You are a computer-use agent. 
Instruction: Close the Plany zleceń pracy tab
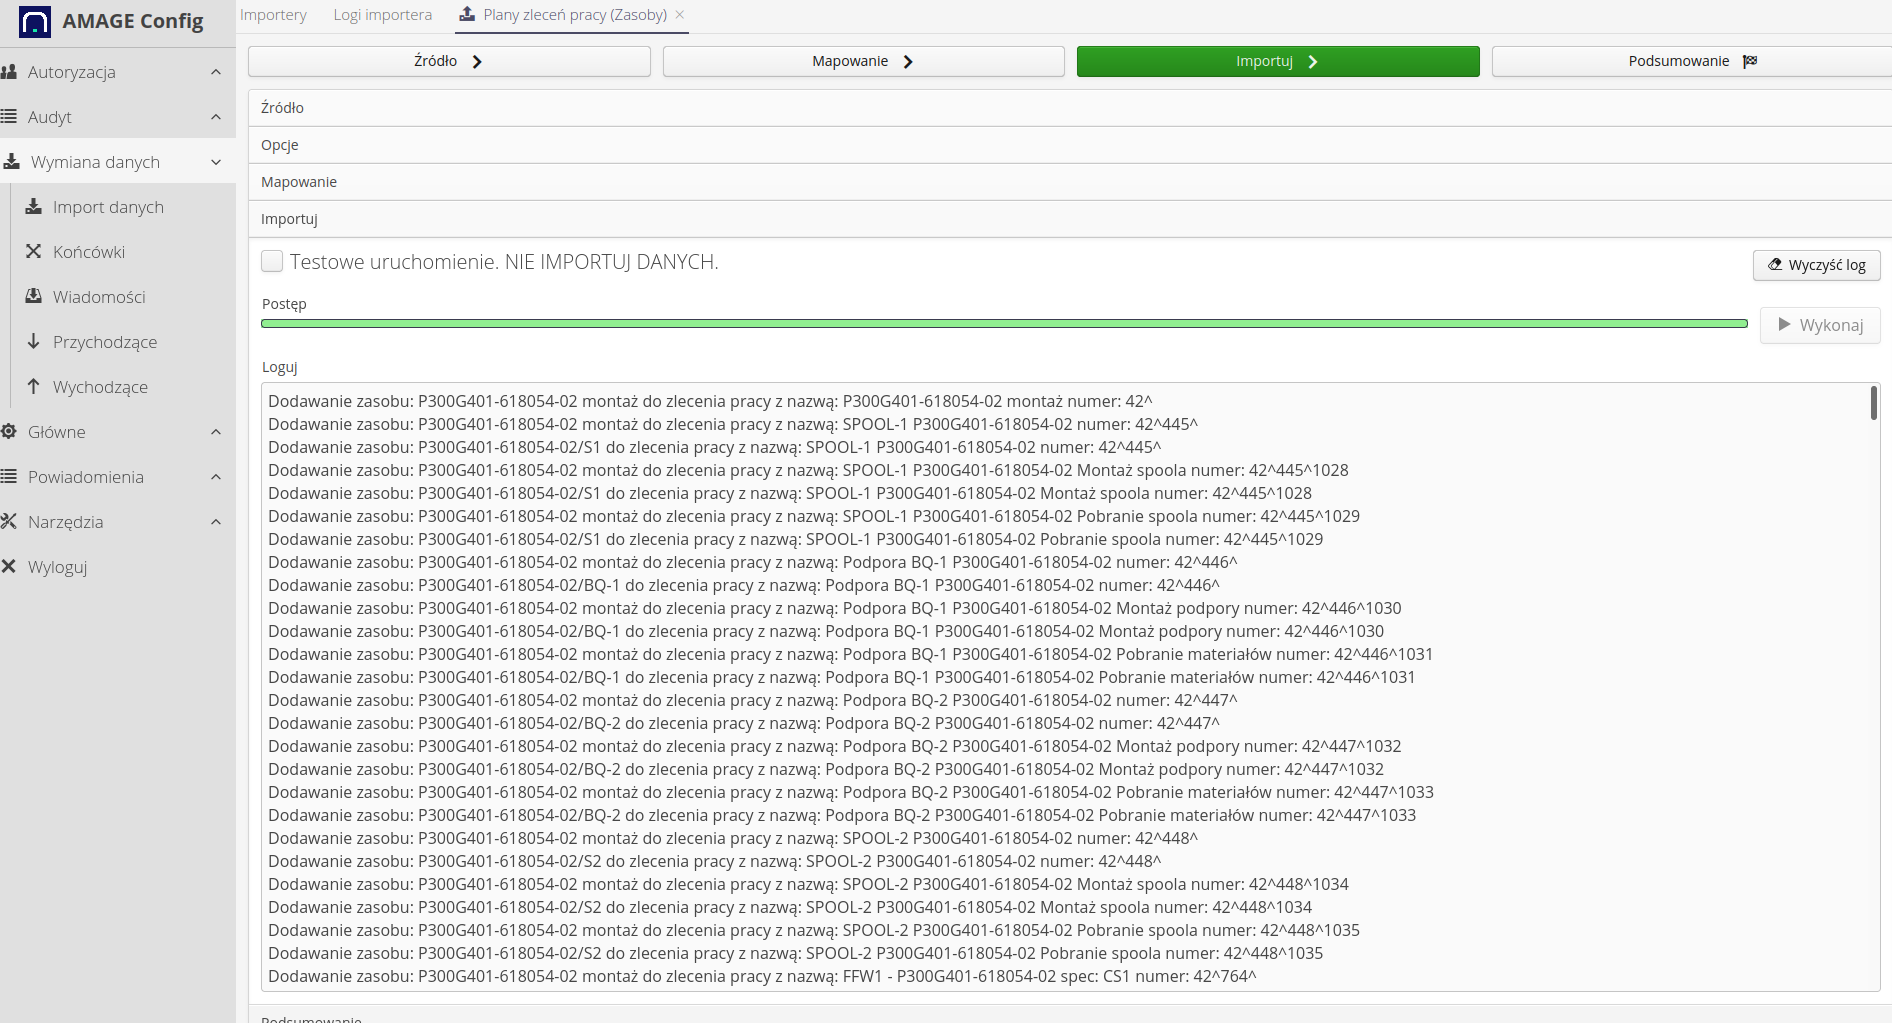[680, 15]
